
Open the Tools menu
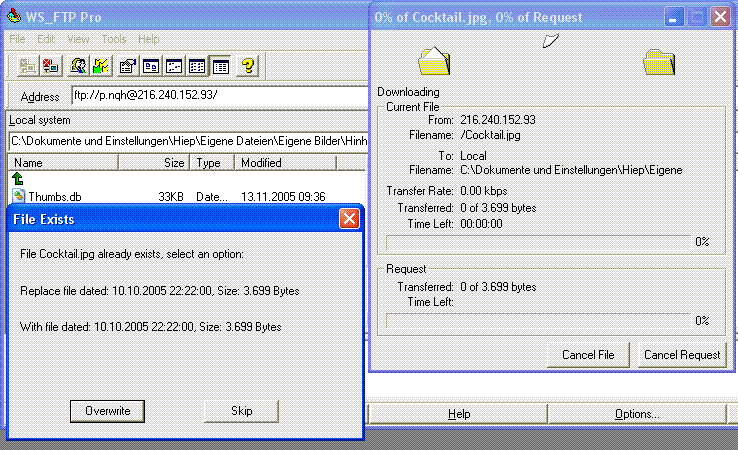tap(114, 39)
